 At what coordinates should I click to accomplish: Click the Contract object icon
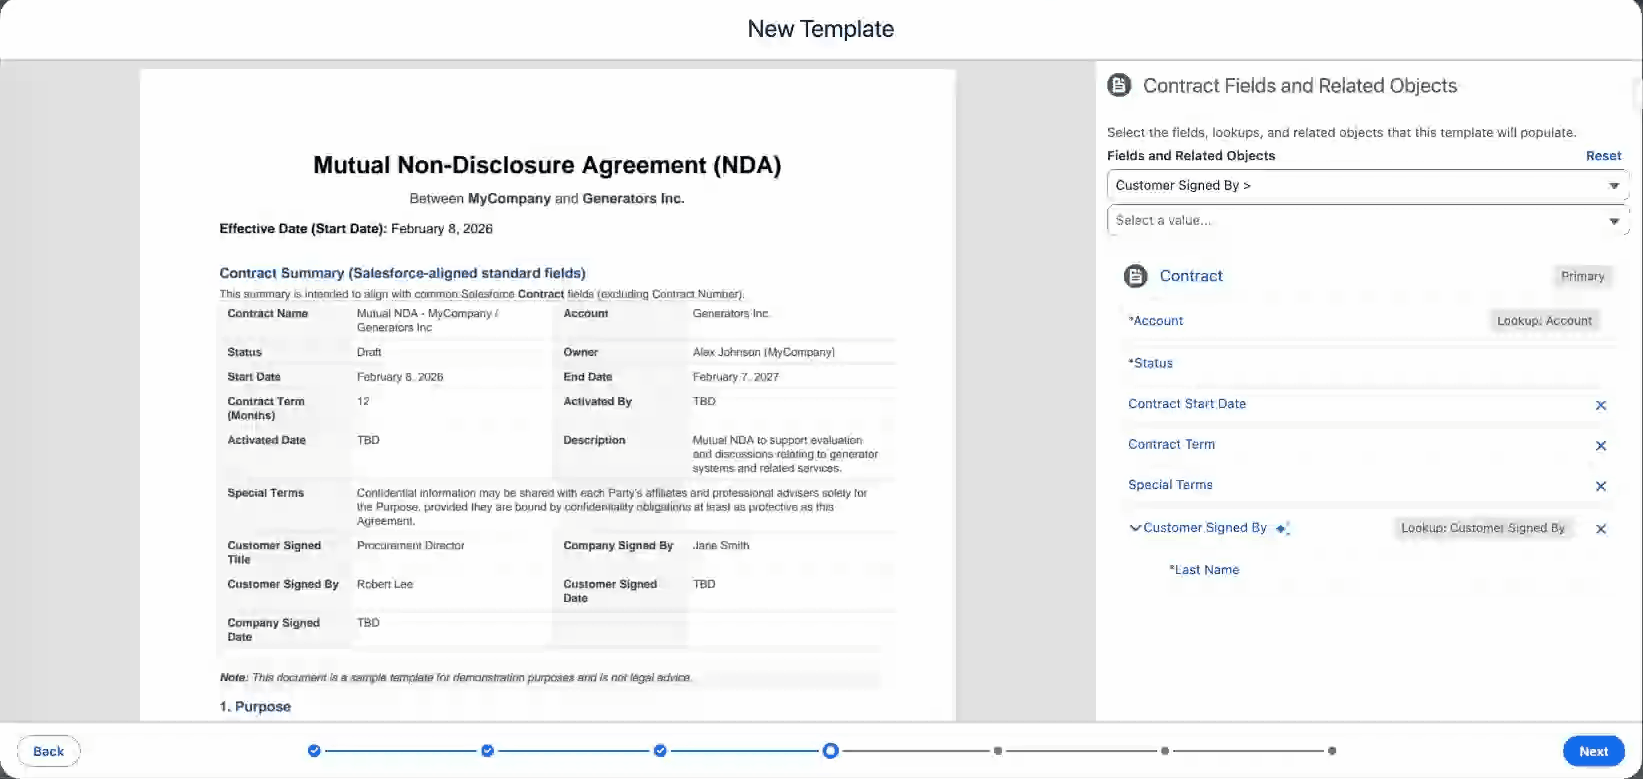[1135, 276]
